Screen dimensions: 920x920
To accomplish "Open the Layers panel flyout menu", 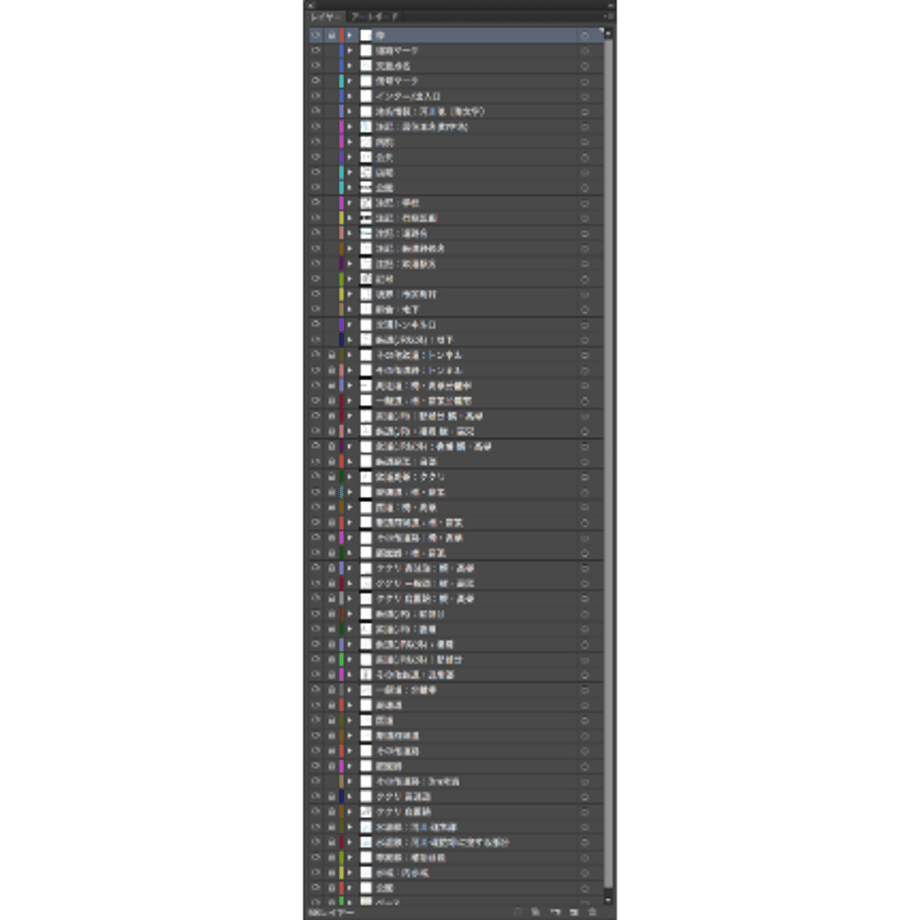I will point(608,16).
